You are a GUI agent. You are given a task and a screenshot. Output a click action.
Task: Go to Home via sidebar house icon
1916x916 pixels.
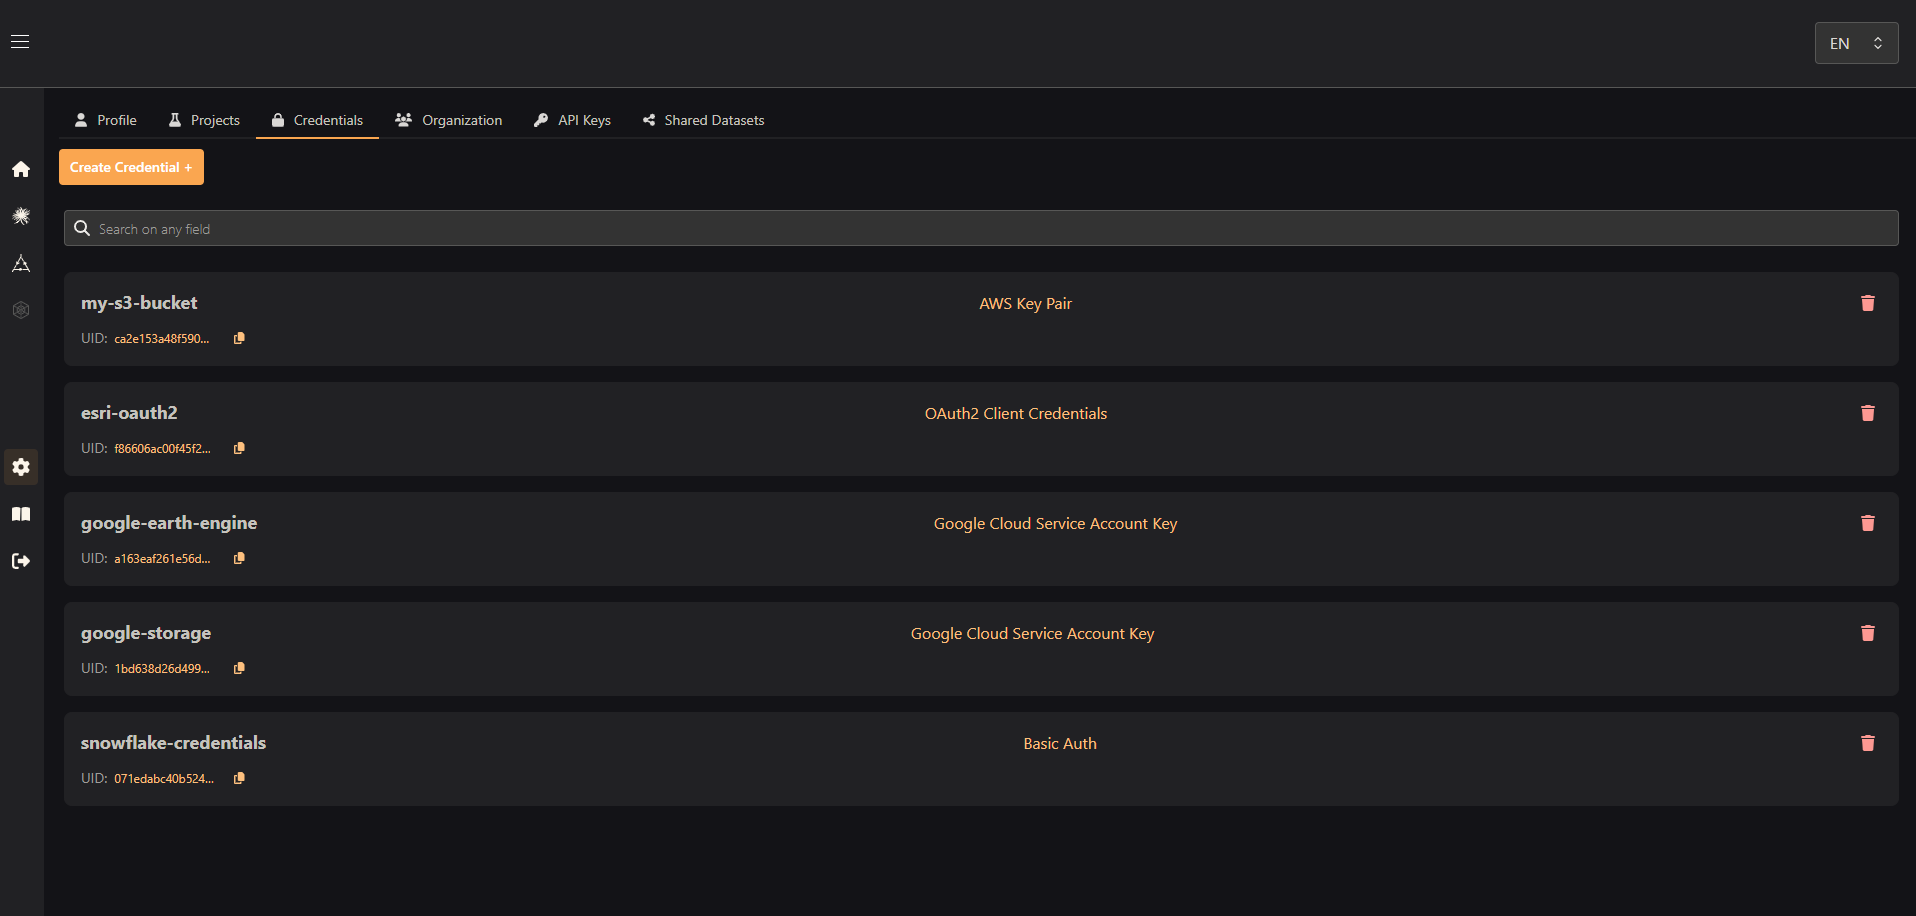coord(21,169)
